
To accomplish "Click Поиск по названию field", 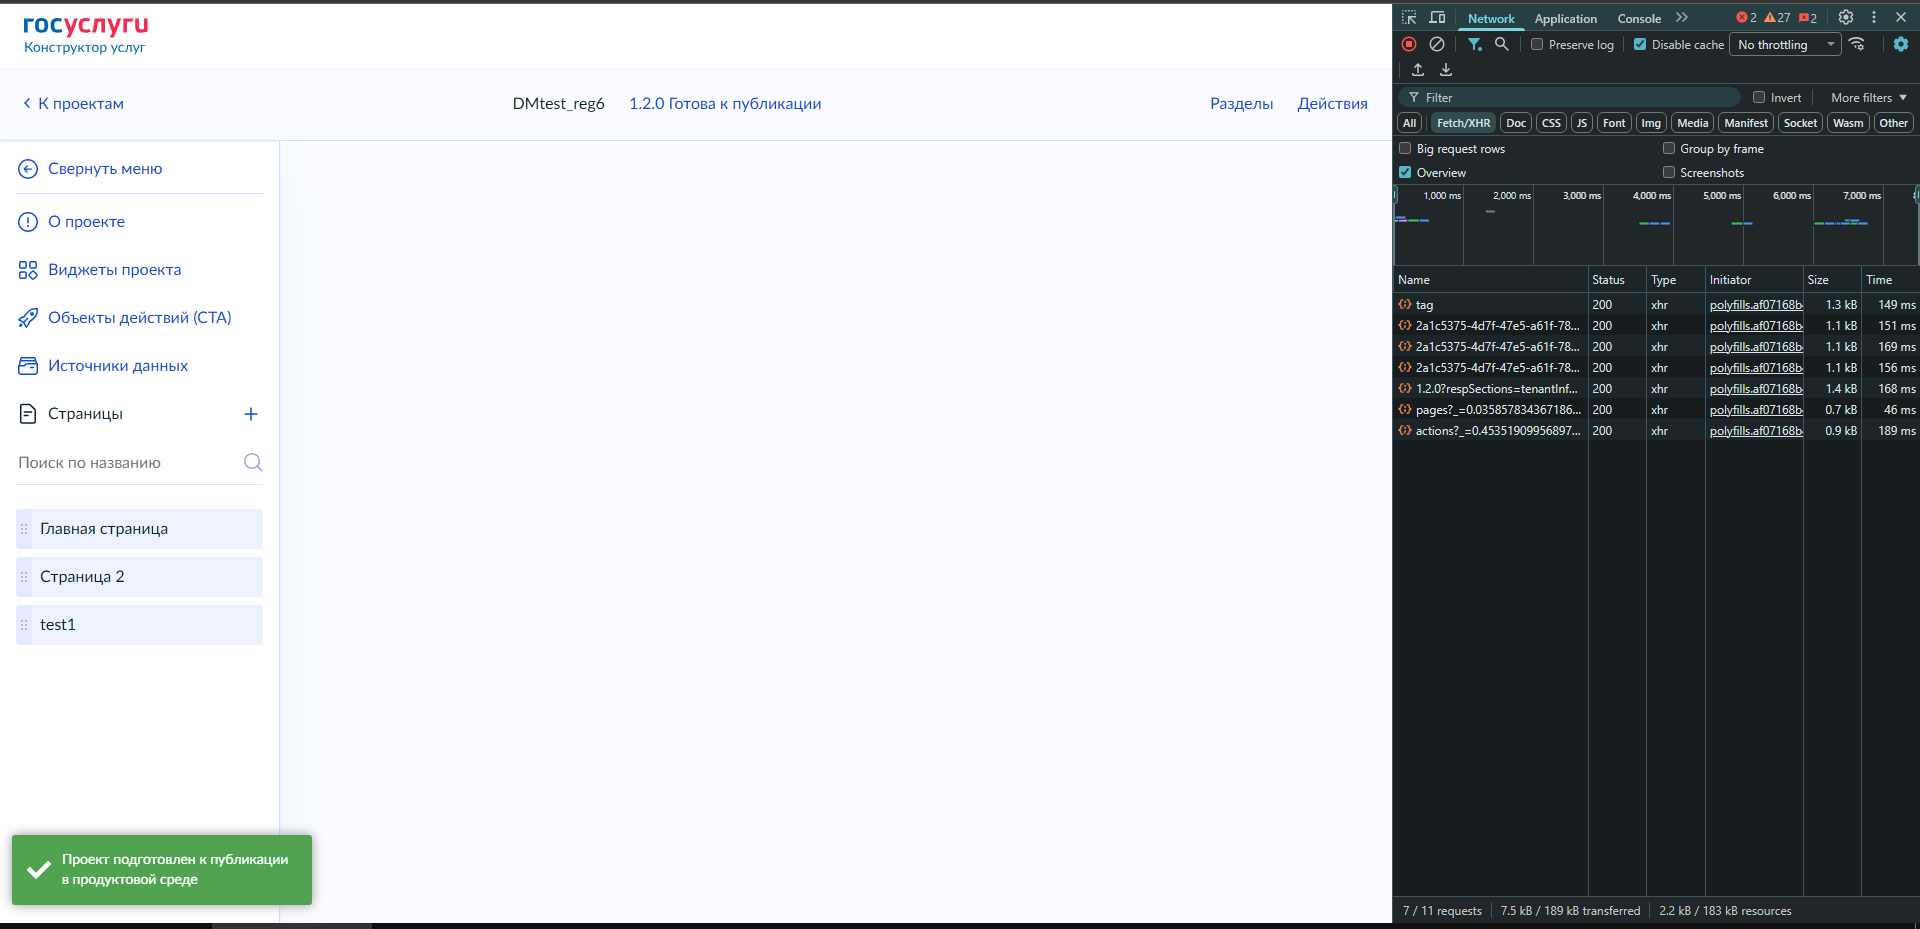I will coord(128,462).
